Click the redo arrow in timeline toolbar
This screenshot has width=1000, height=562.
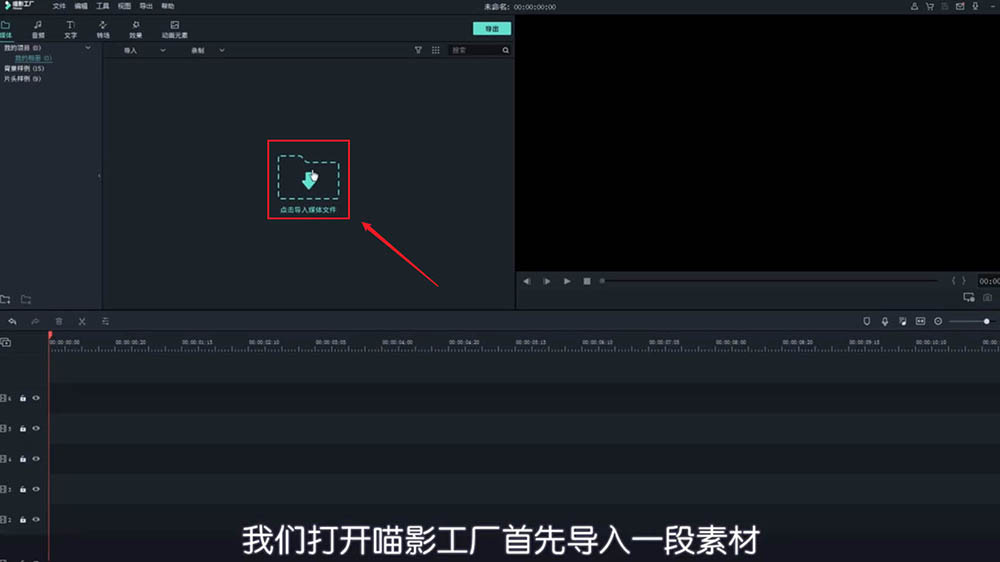[35, 322]
